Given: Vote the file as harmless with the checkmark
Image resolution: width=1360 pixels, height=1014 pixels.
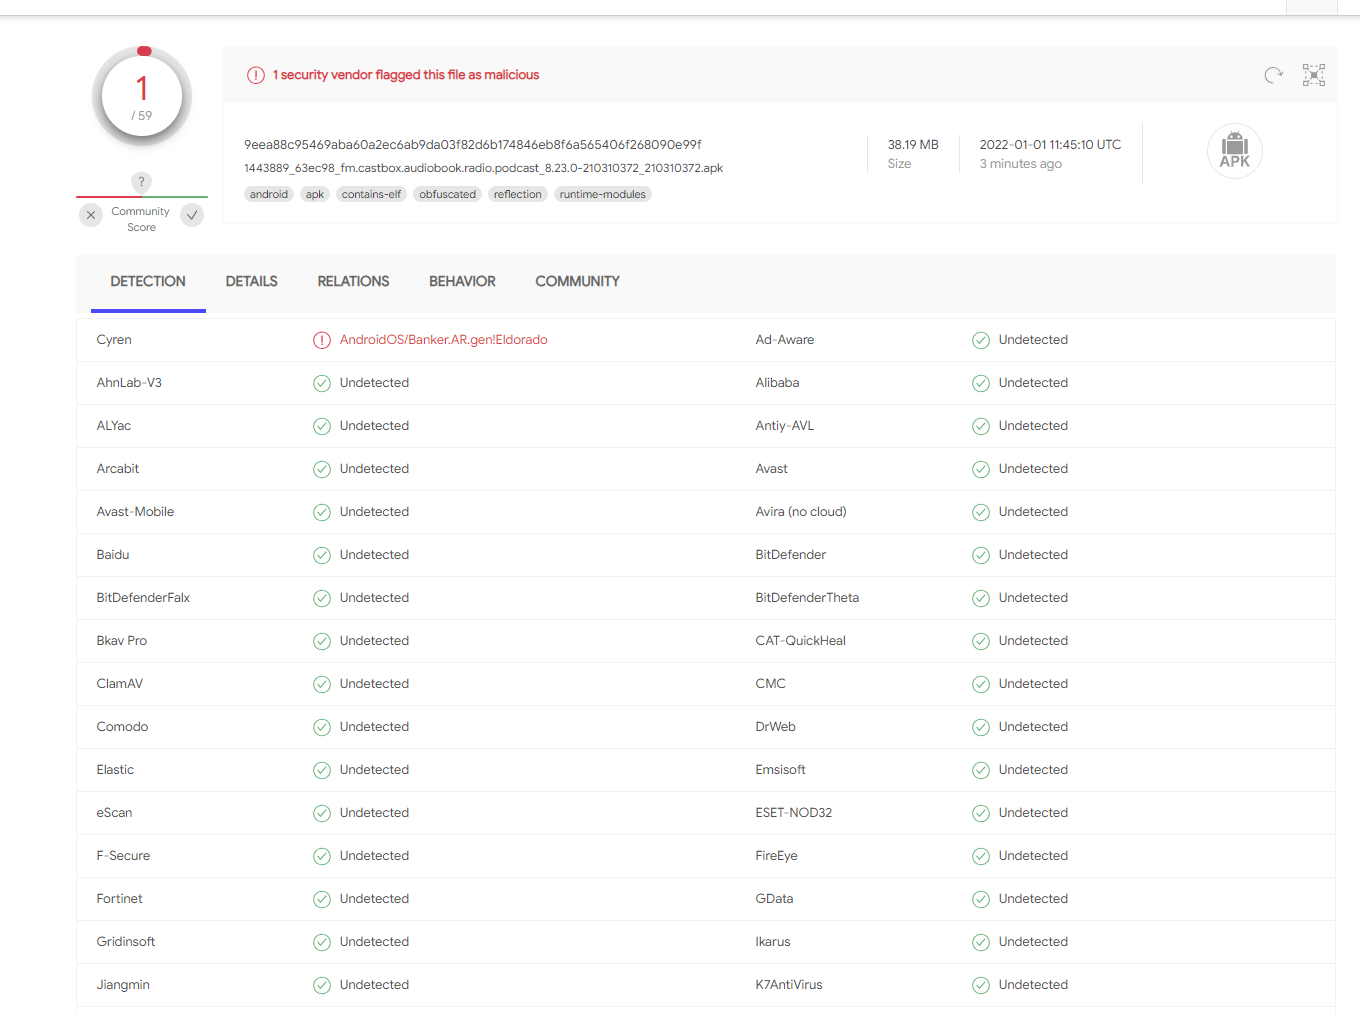Looking at the screenshot, I should (x=192, y=215).
